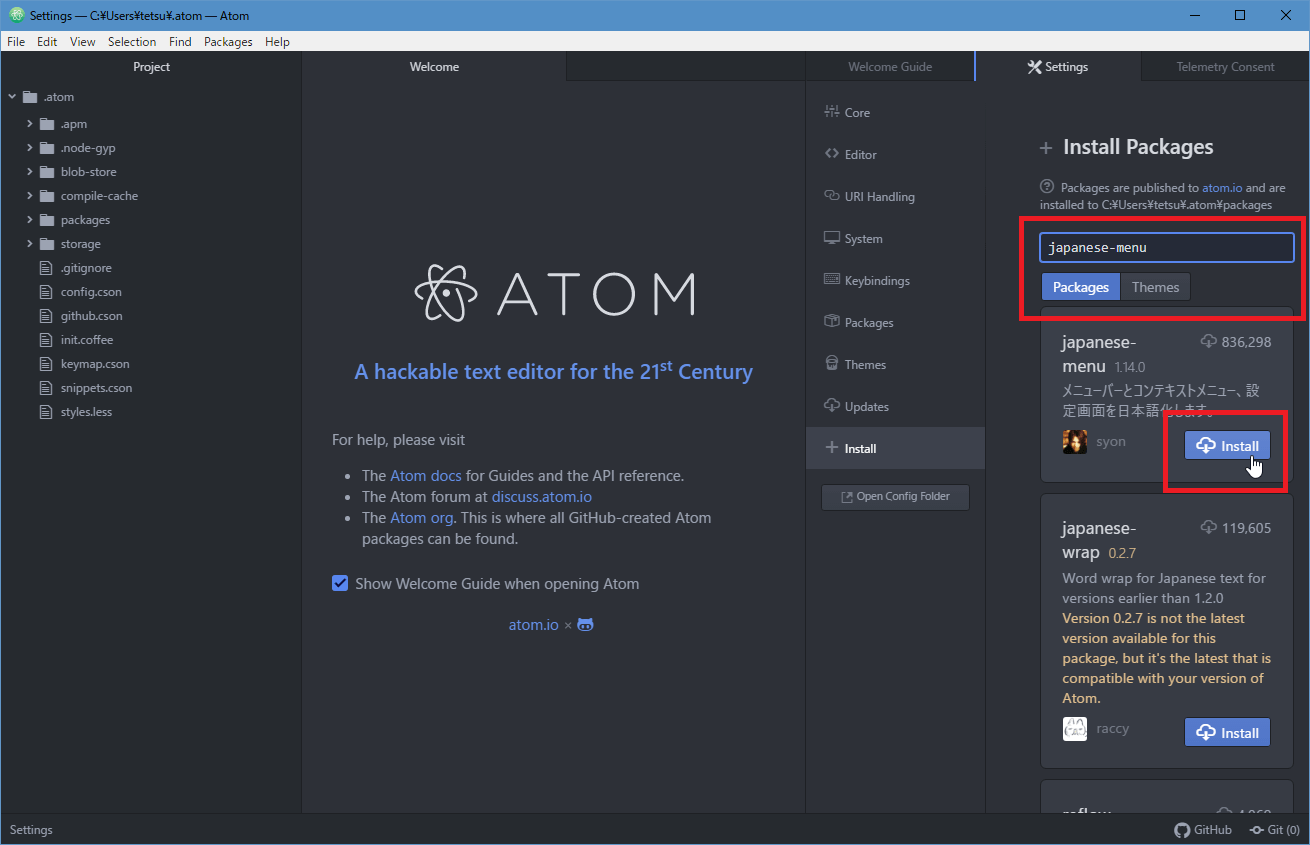This screenshot has width=1310, height=845.
Task: Collapse the .atom root folder
Action: point(12,97)
